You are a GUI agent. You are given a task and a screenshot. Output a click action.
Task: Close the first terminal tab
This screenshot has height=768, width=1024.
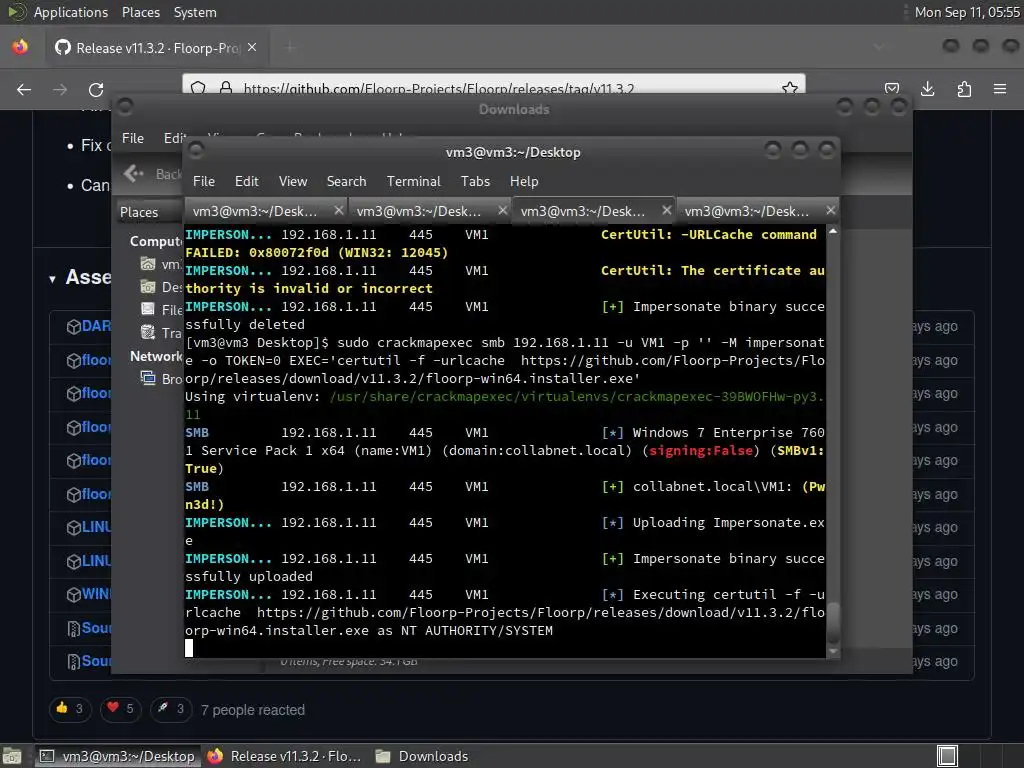[338, 210]
